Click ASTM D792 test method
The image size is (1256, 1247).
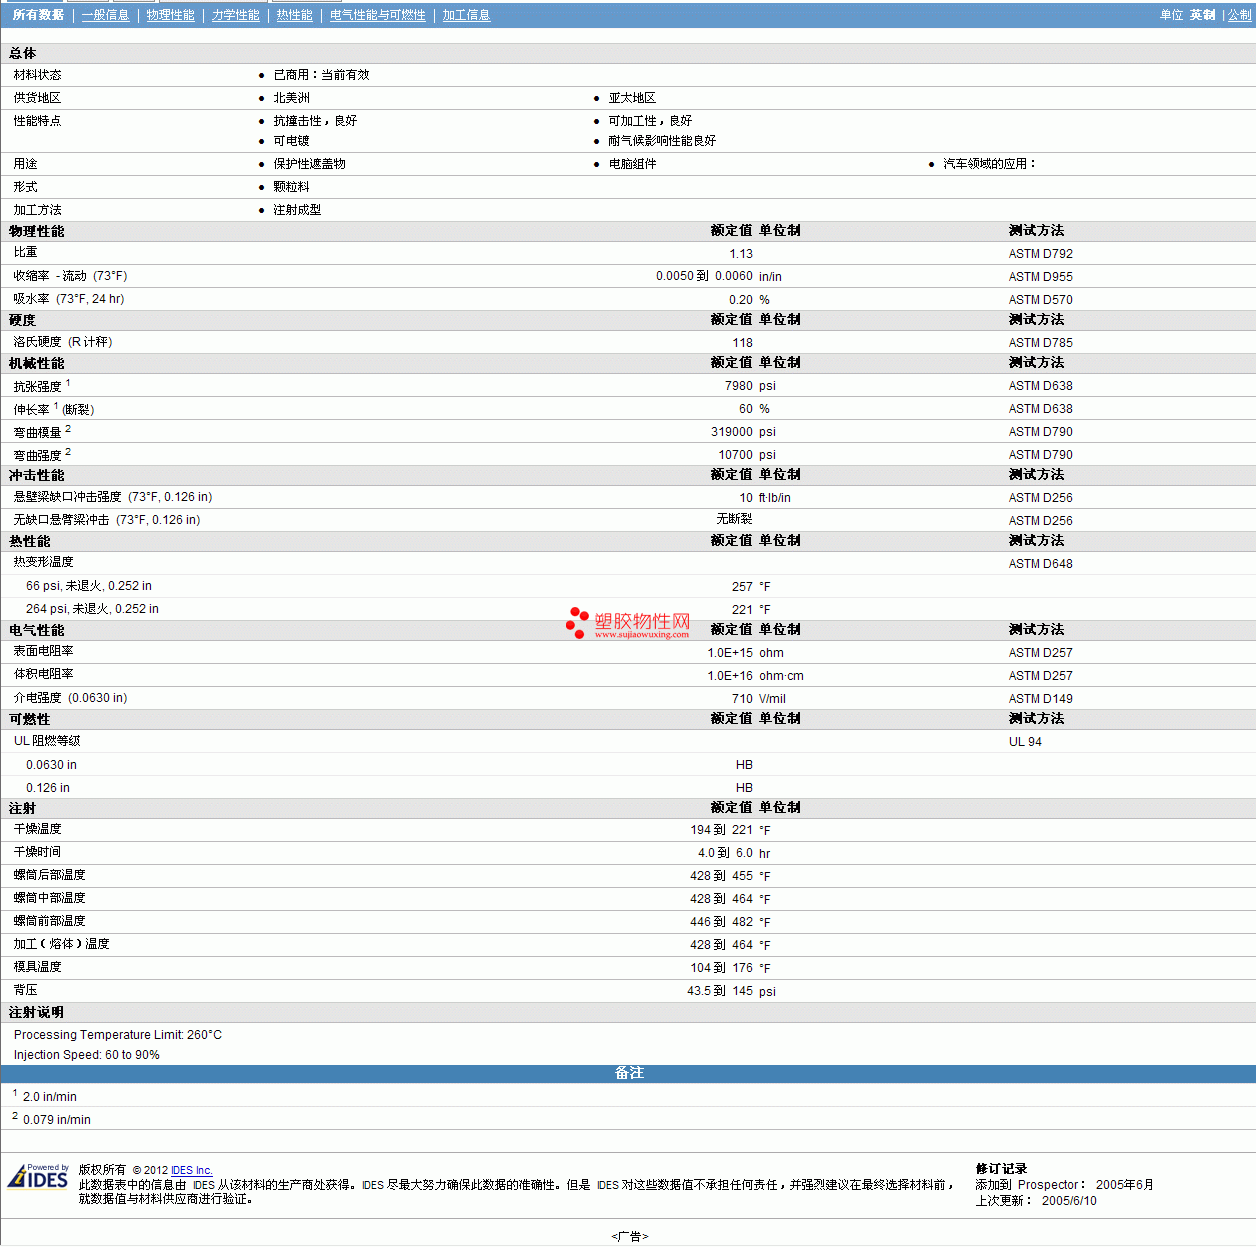1040,254
